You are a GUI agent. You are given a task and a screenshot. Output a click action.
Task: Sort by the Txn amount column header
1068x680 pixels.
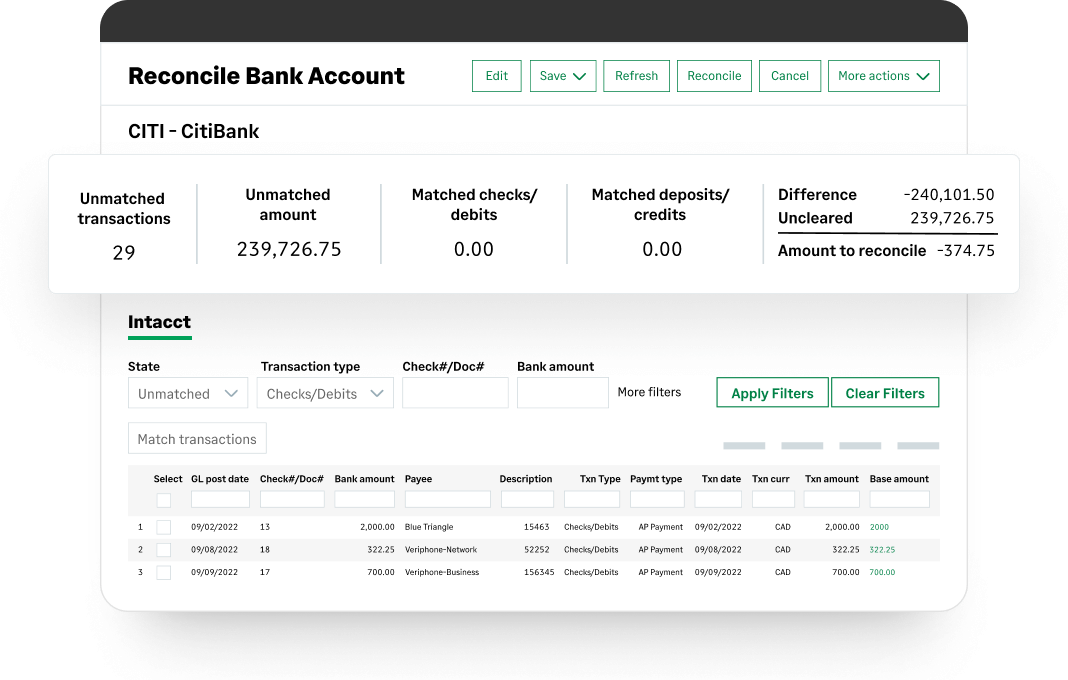pos(832,479)
